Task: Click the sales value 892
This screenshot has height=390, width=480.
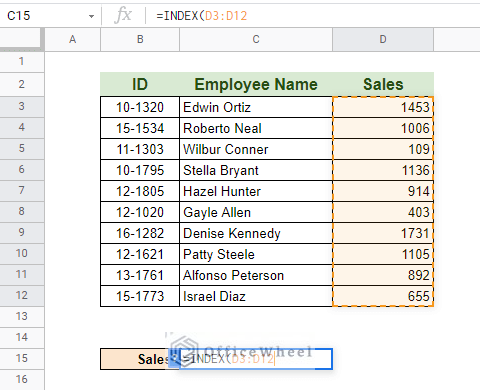Action: tap(383, 275)
